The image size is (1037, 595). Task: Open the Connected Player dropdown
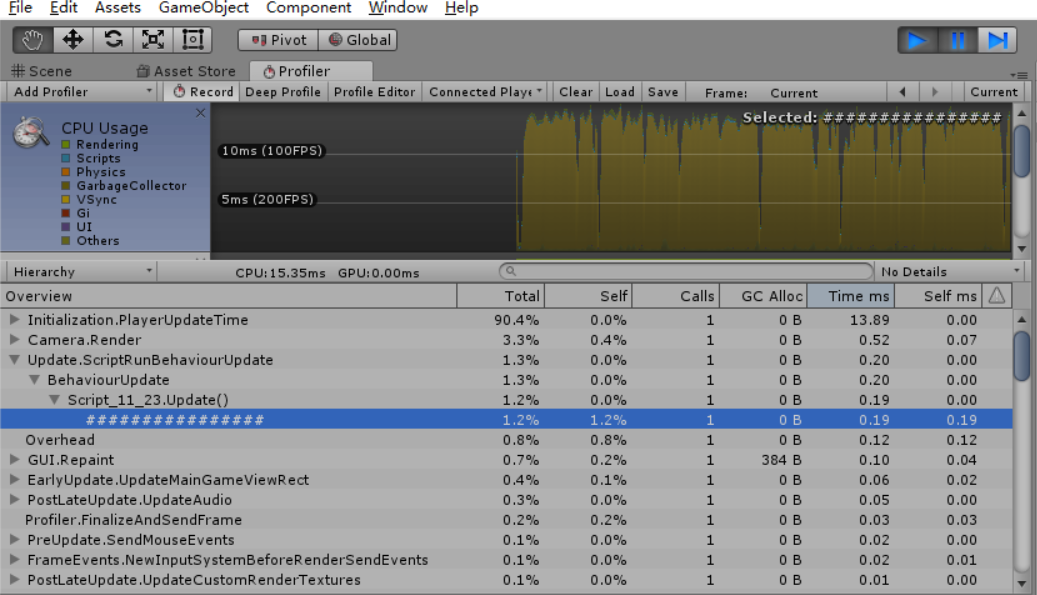(x=485, y=92)
